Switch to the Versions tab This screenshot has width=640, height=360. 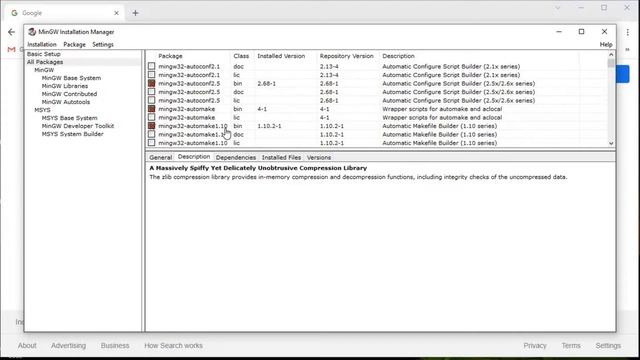[x=319, y=158]
